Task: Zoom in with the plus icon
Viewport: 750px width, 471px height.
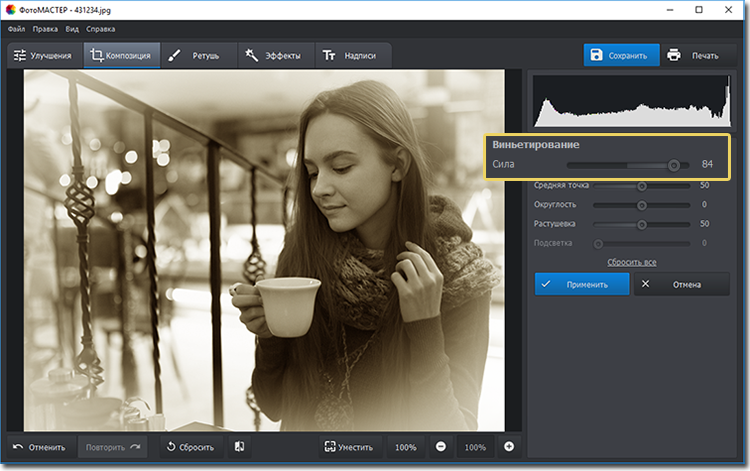Action: (509, 447)
